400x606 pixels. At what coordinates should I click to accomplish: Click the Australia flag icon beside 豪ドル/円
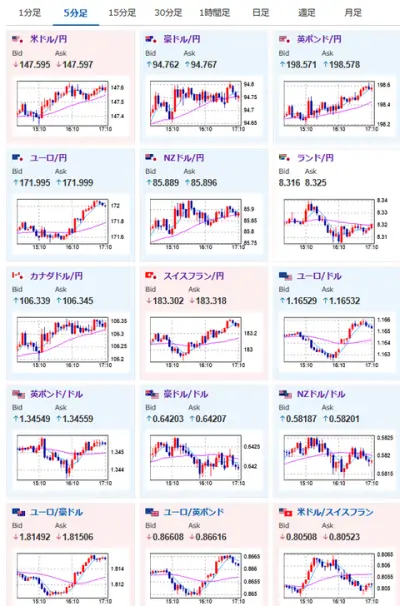coord(151,39)
